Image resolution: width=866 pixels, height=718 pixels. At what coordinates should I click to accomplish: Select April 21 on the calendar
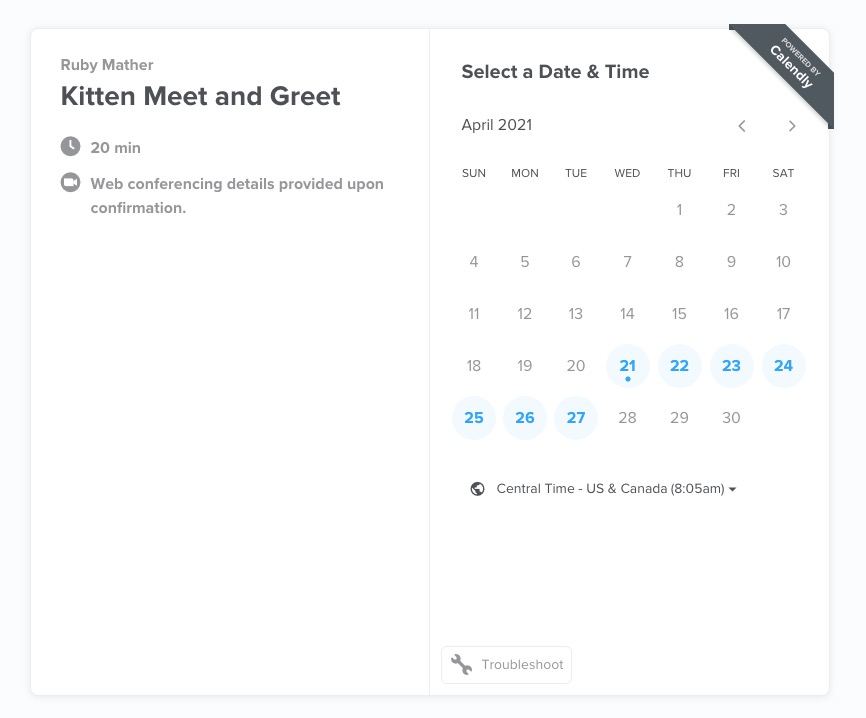[x=627, y=366]
